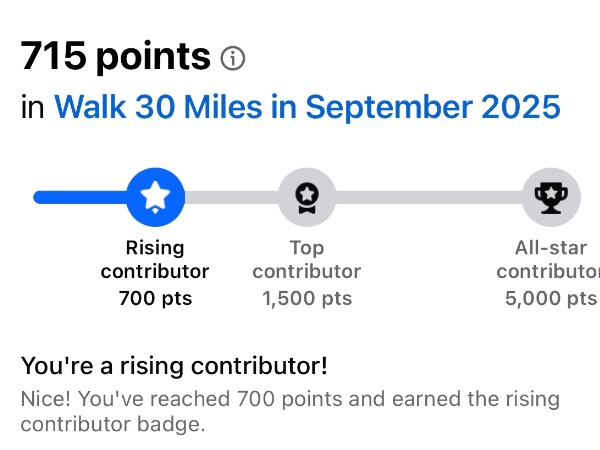Click the 715 points heading
The height and width of the screenshot is (450, 600).
[x=115, y=58]
